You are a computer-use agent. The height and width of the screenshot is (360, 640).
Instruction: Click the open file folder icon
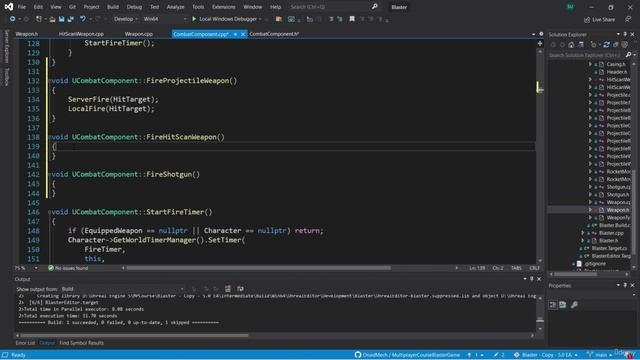[x=52, y=19]
